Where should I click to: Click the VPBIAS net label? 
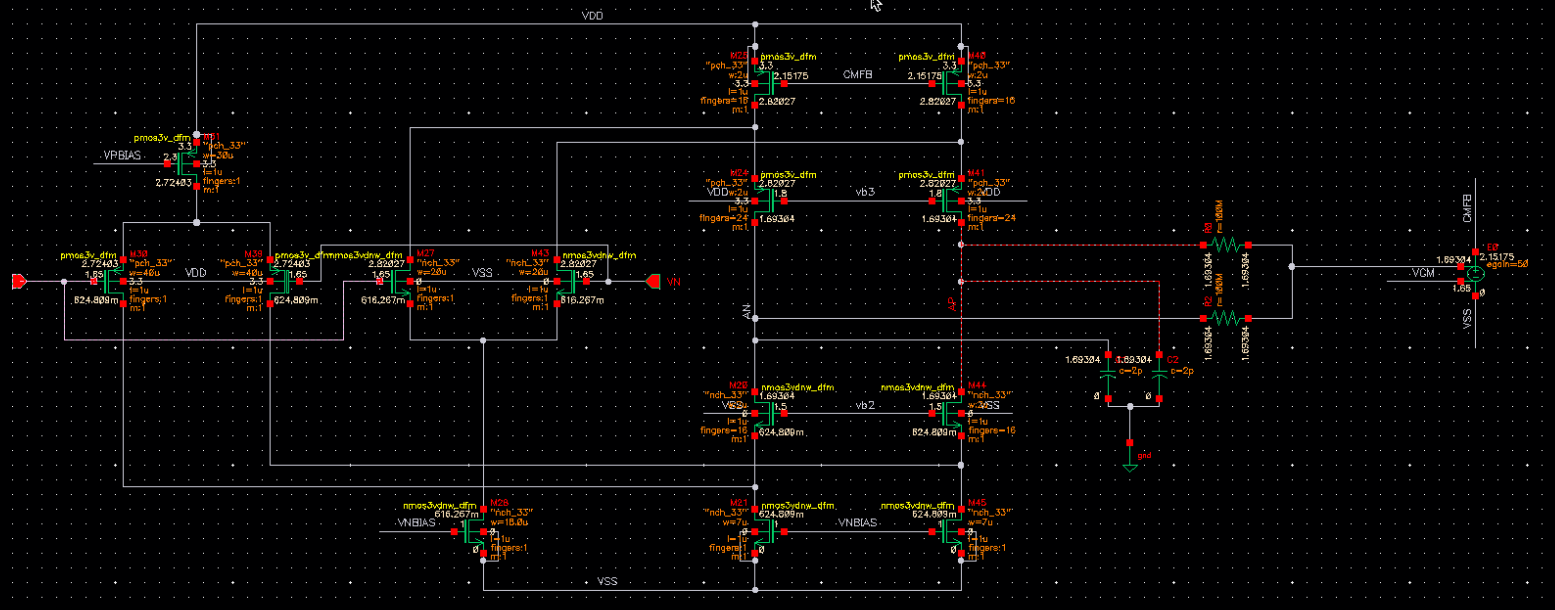pos(125,157)
